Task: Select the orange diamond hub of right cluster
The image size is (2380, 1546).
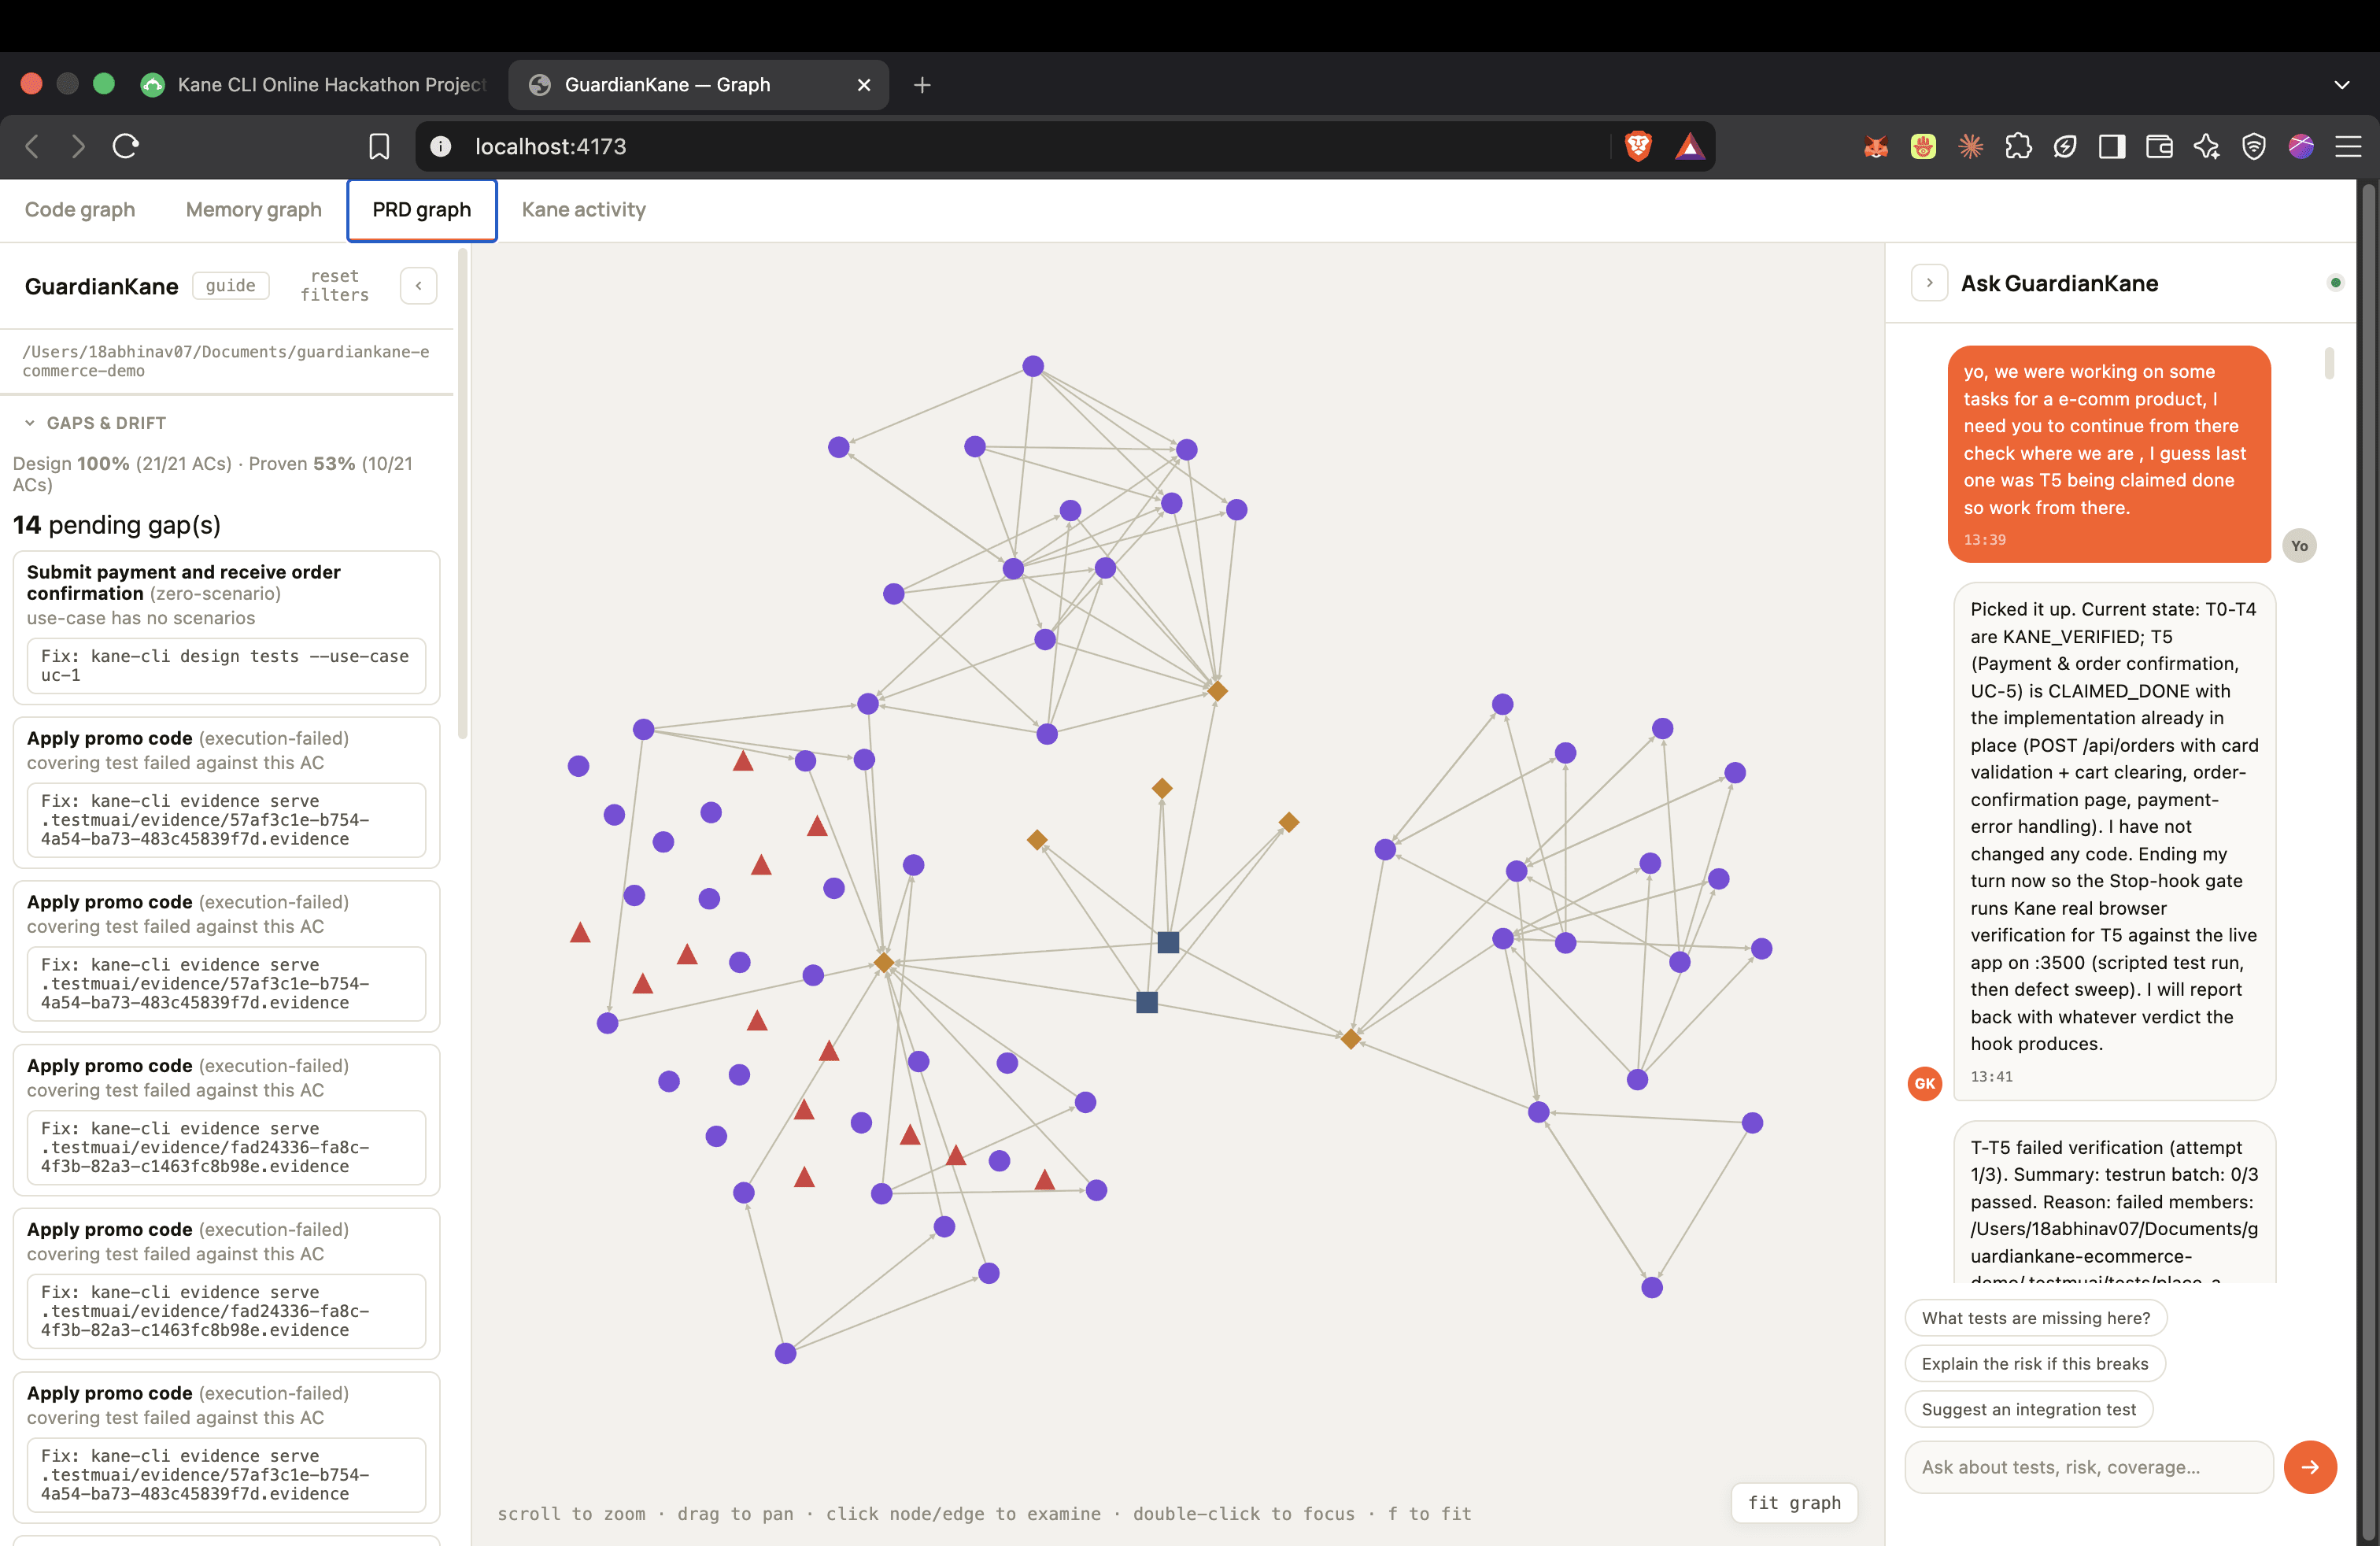Action: coord(1351,1039)
